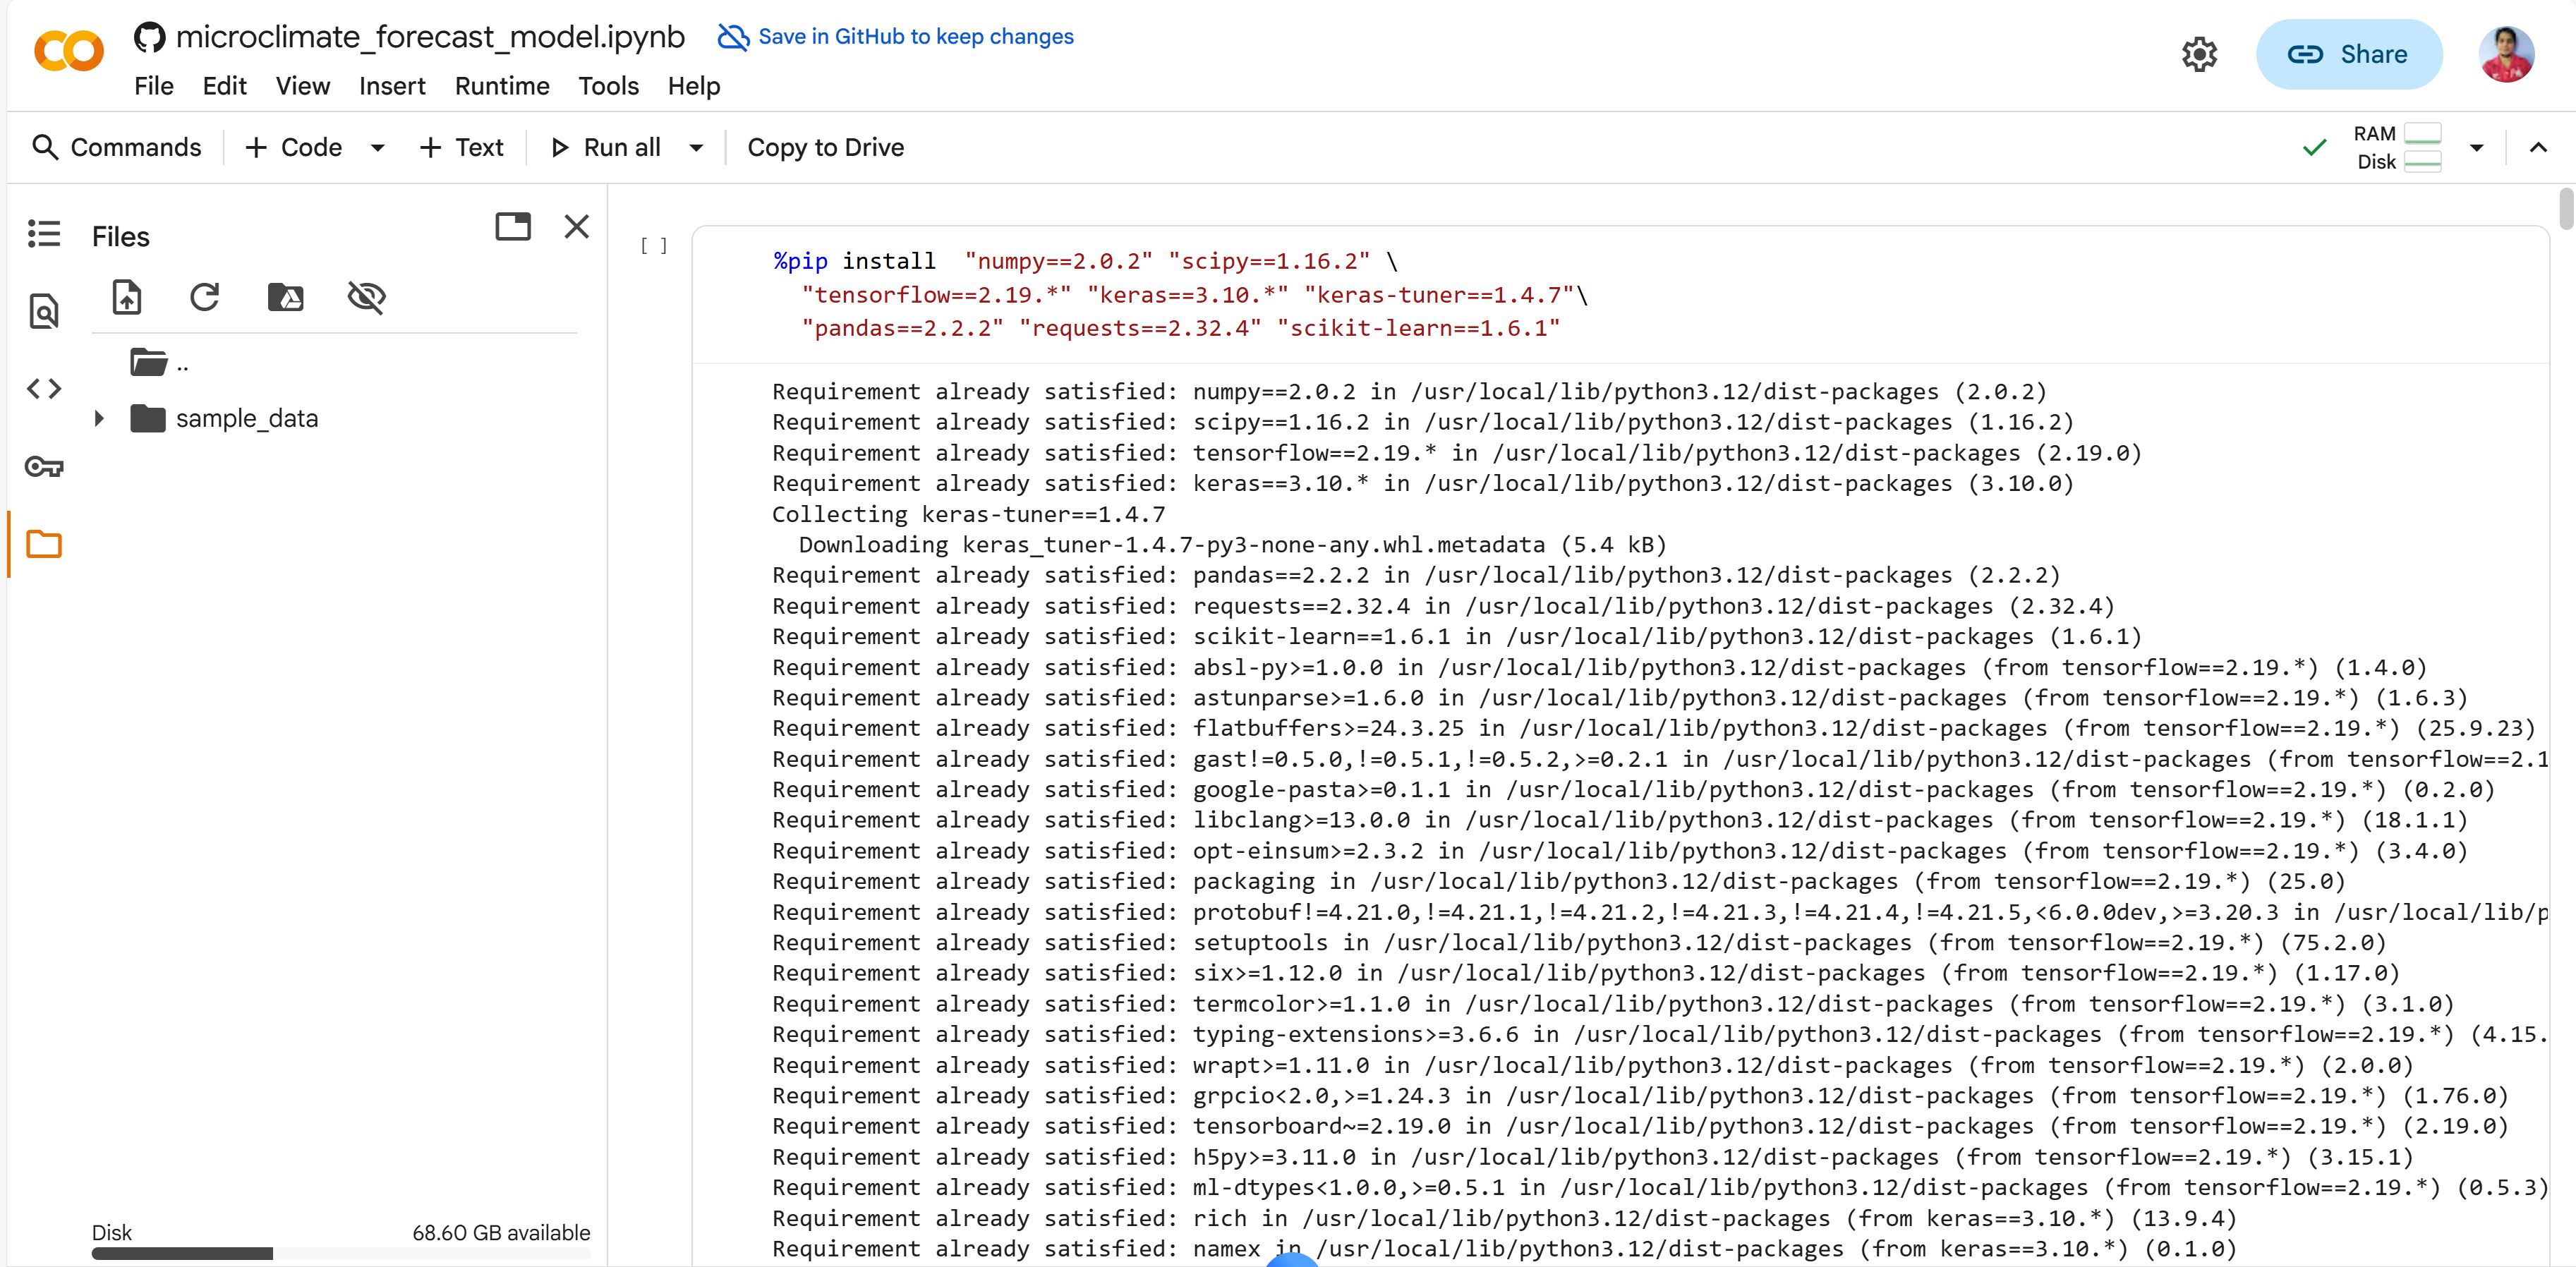
Task: Toggle show hidden files eye icon
Action: coord(366,297)
